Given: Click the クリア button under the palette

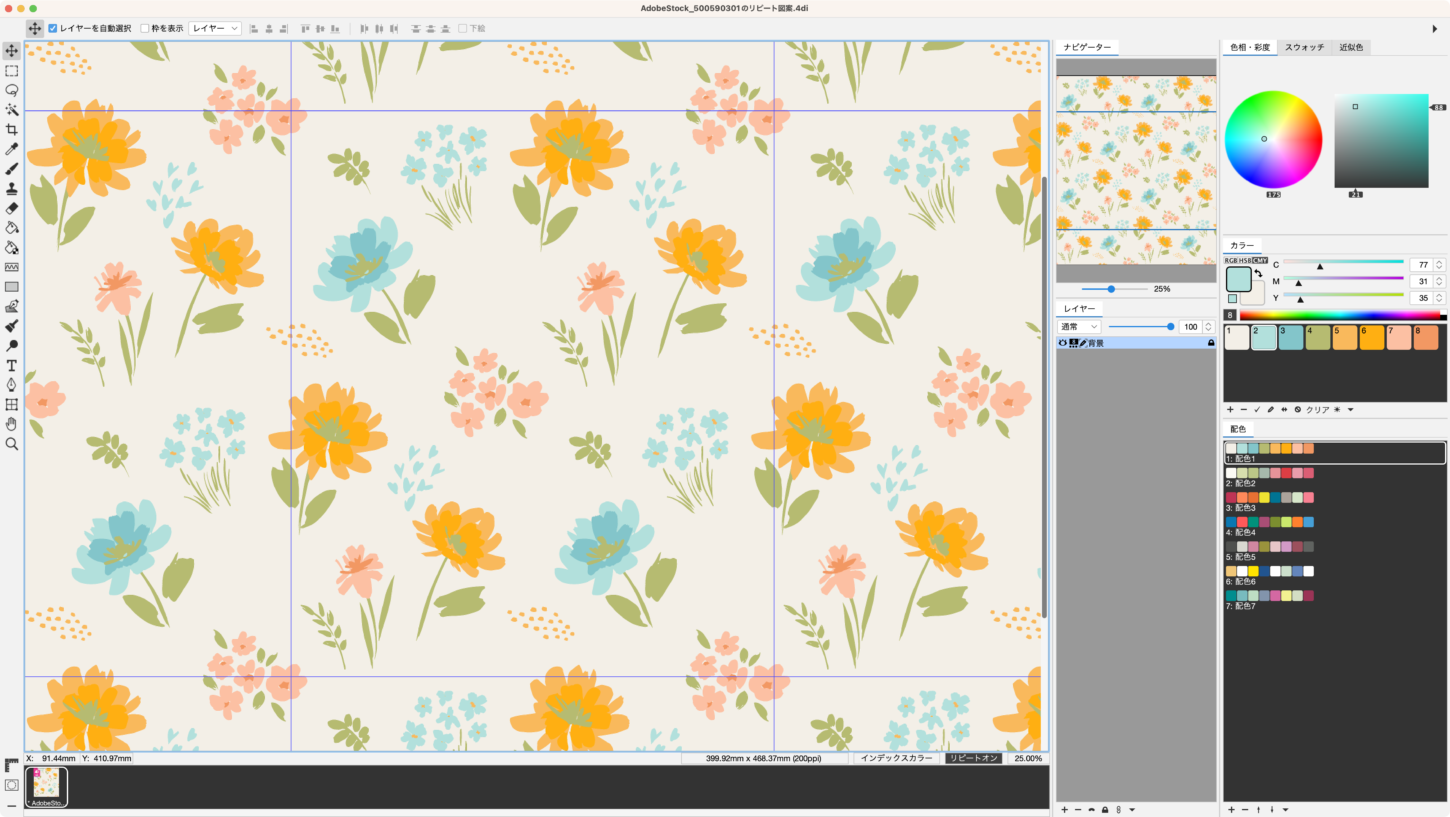Looking at the screenshot, I should 1317,410.
